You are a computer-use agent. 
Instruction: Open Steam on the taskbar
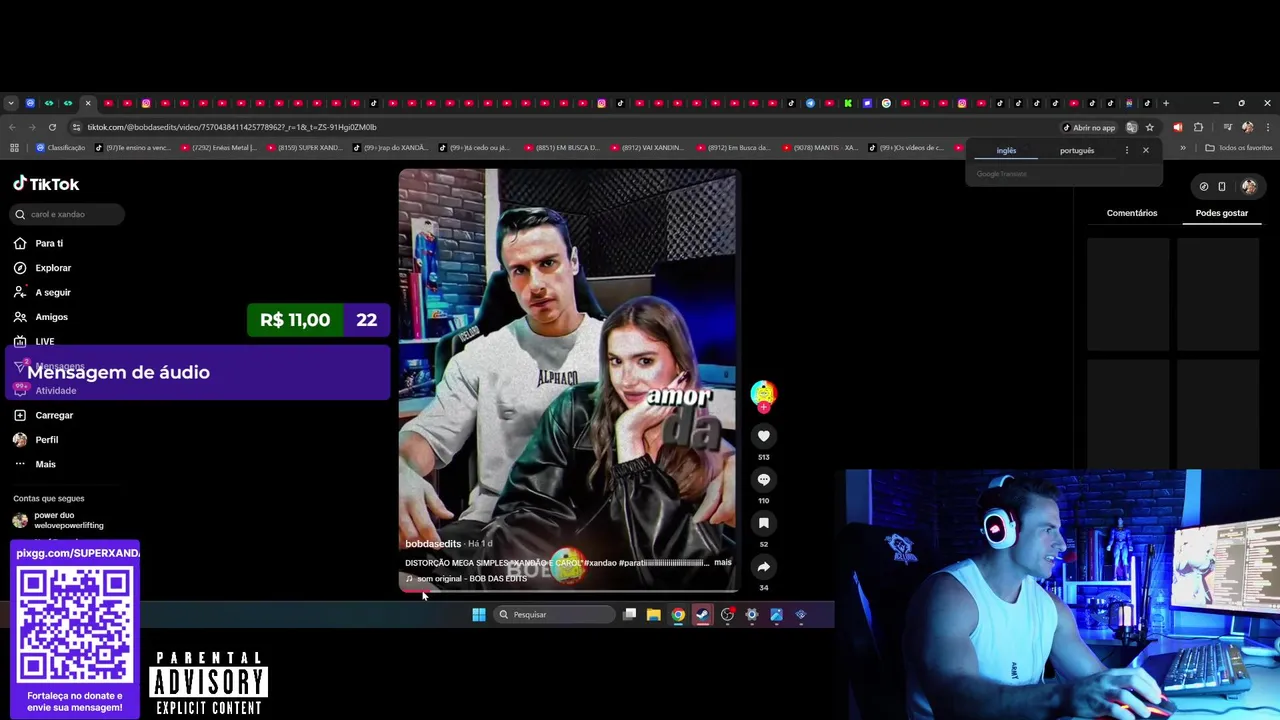point(702,615)
